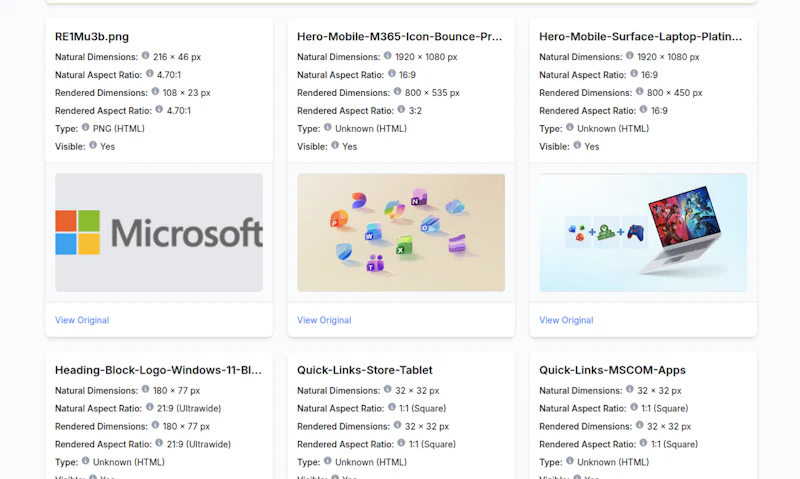Viewport: 800px width, 479px height.
Task: Click Natural Aspect Ratio info icon in Hero-Mobile-Surface-Laptop card
Action: 634,73
